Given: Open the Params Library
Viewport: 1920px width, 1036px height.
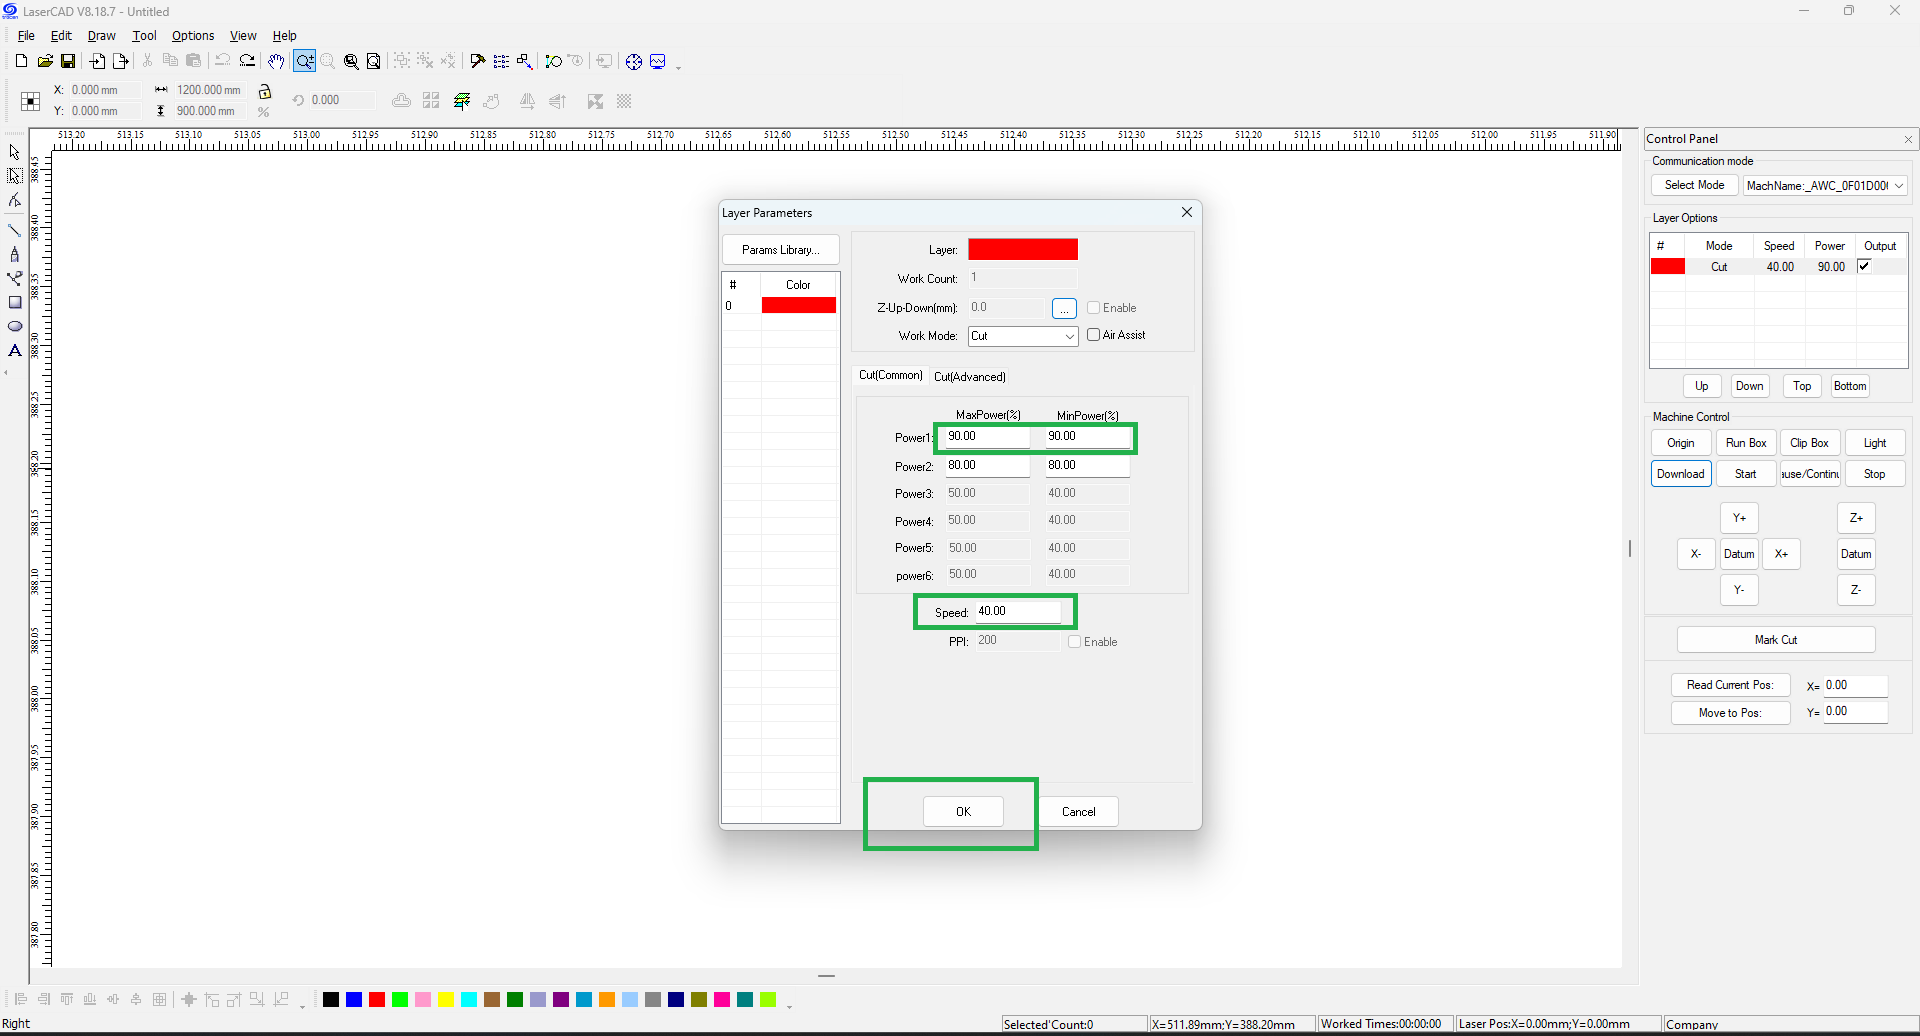Looking at the screenshot, I should click(x=780, y=250).
